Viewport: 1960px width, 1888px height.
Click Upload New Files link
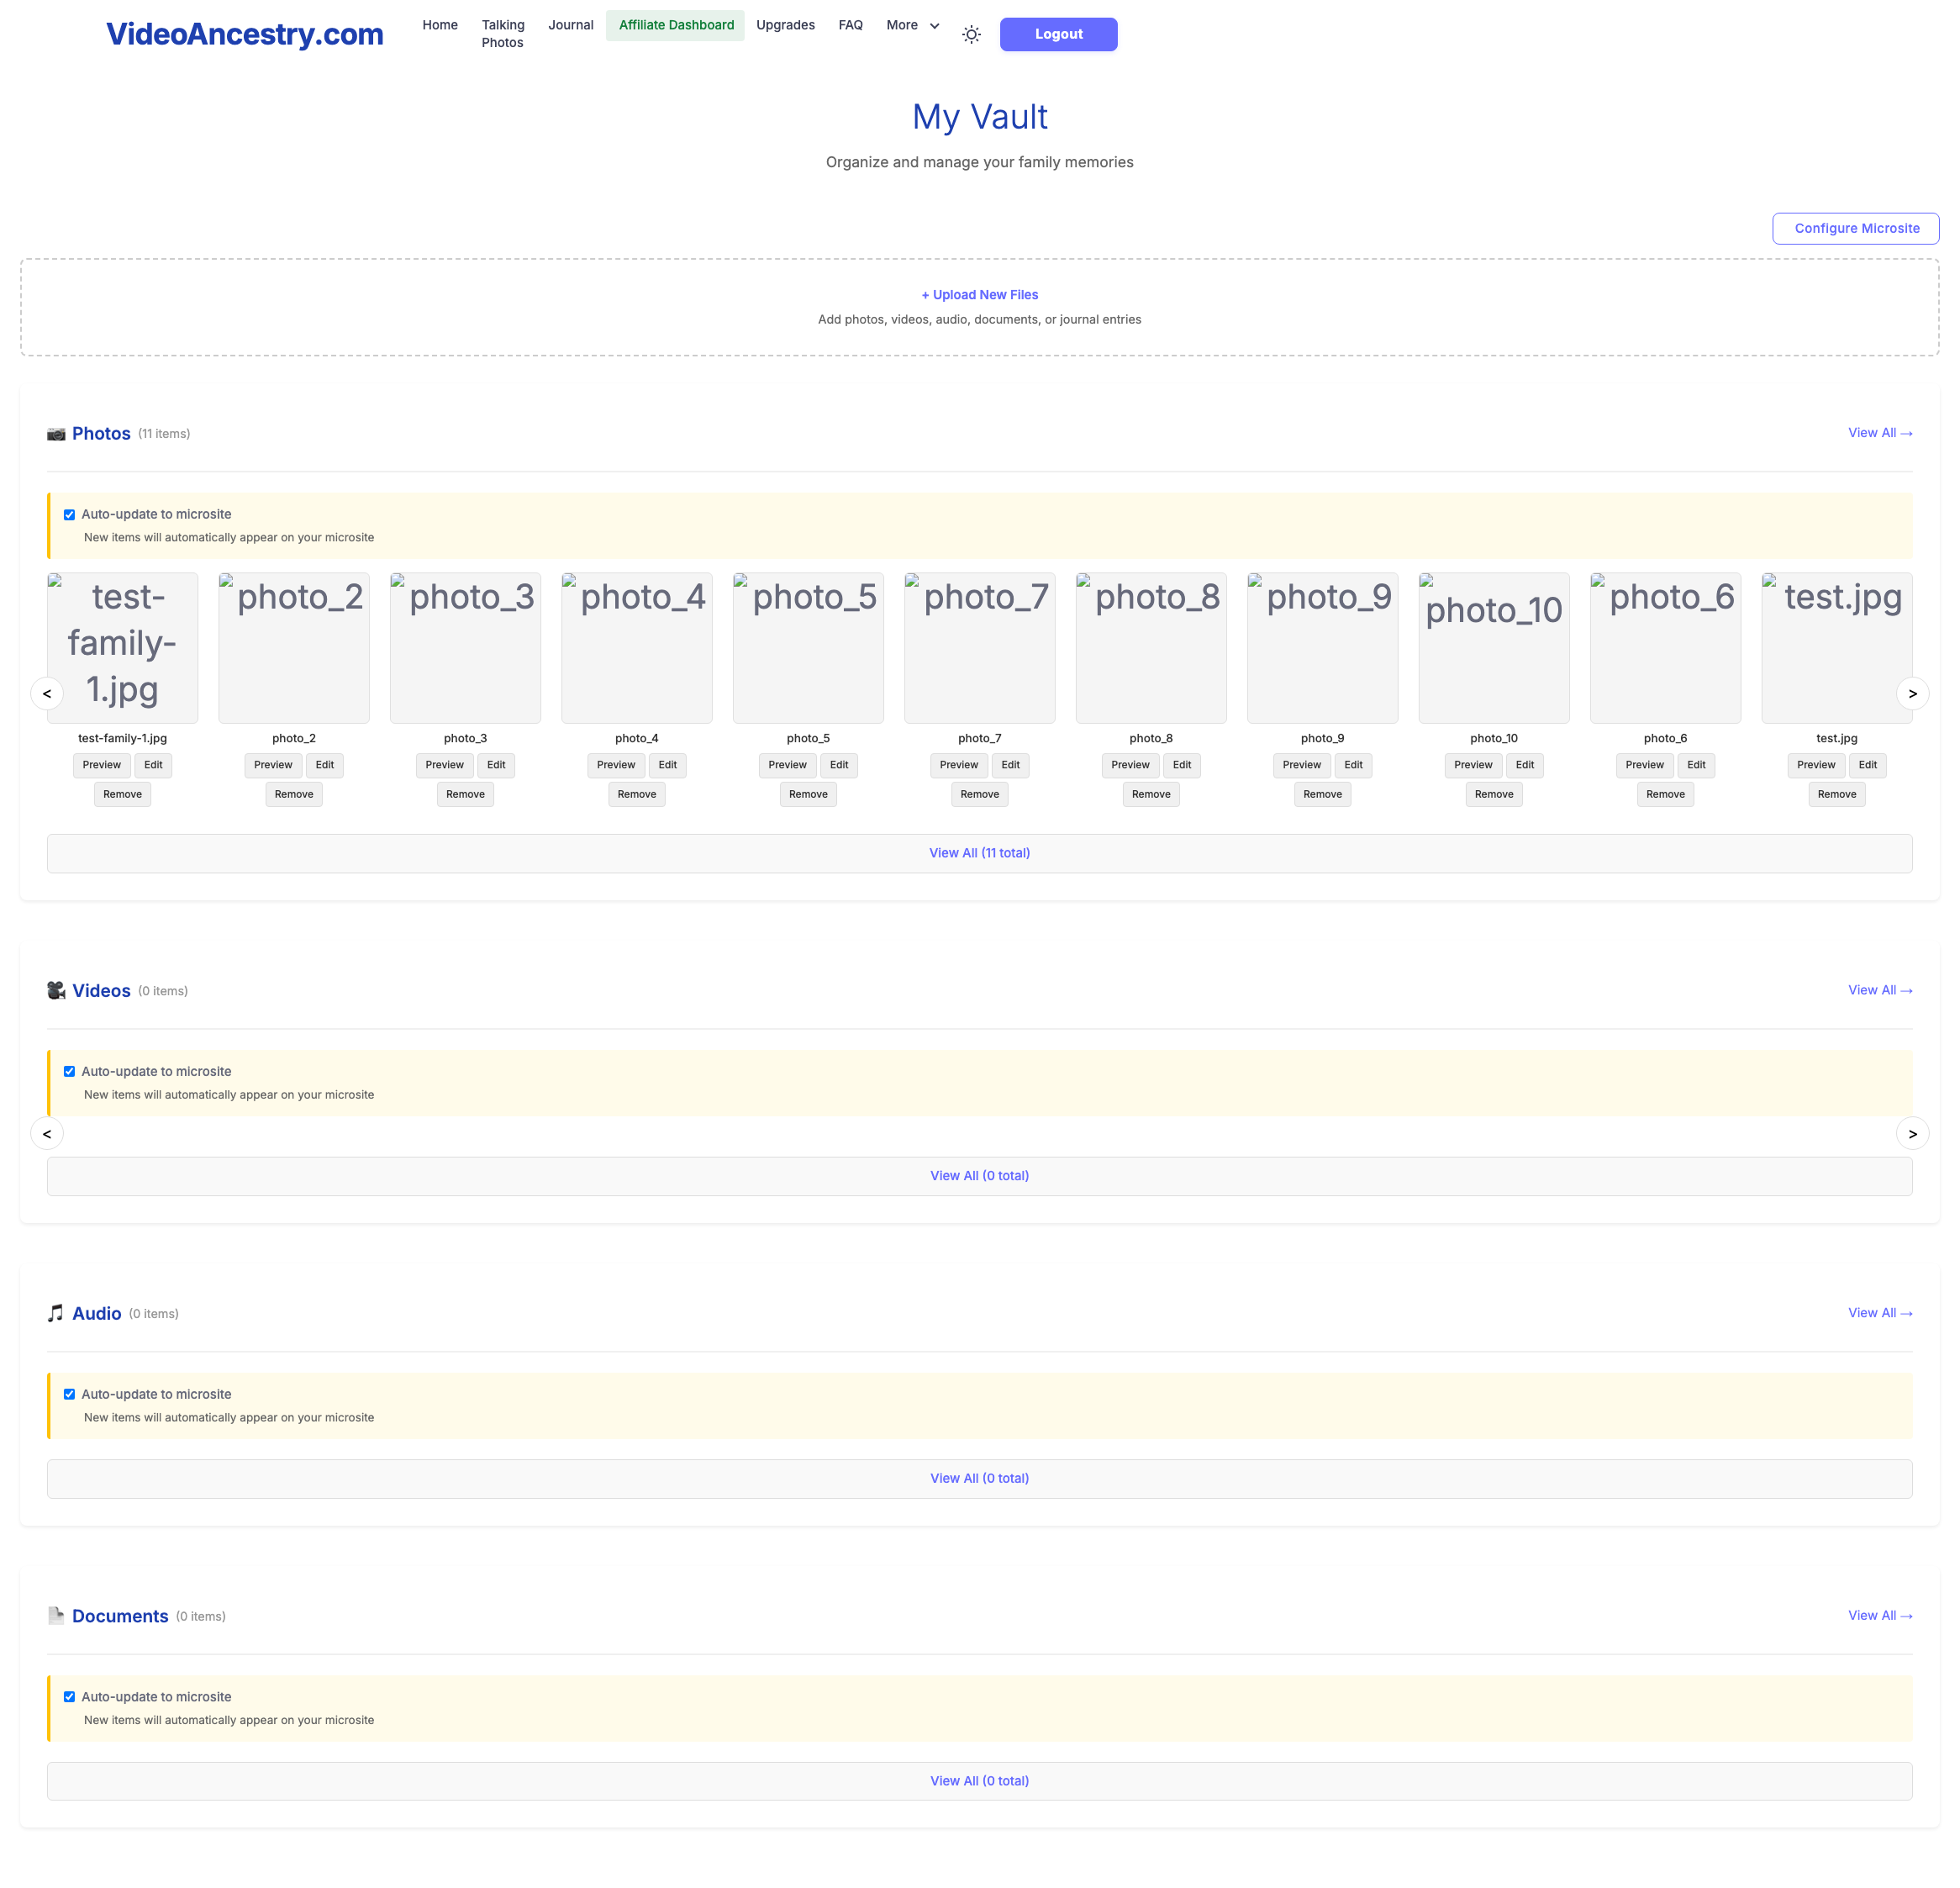tap(979, 295)
